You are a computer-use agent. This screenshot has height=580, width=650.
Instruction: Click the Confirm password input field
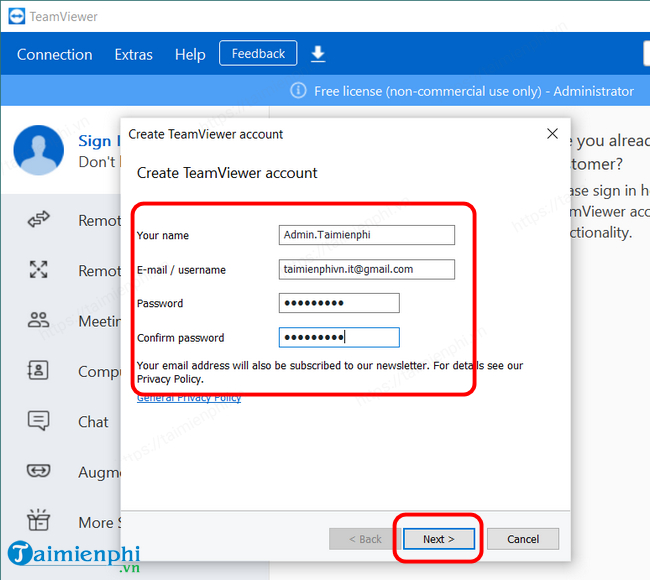pyautogui.click(x=339, y=337)
